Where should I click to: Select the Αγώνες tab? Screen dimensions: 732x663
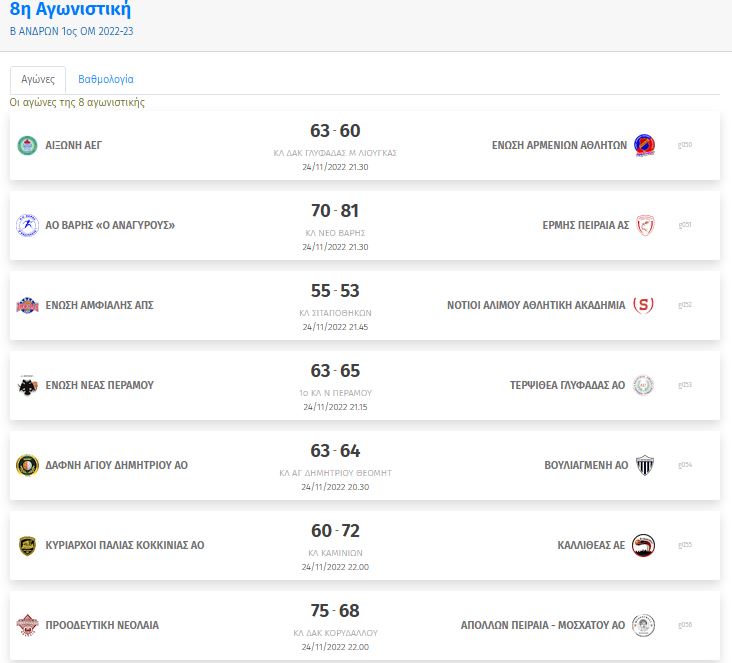click(38, 79)
